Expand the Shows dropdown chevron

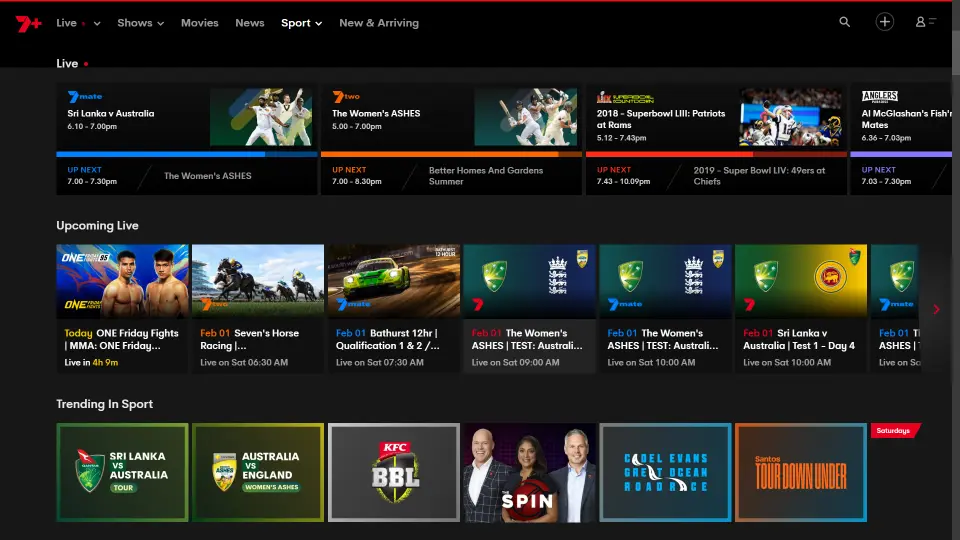tap(160, 23)
